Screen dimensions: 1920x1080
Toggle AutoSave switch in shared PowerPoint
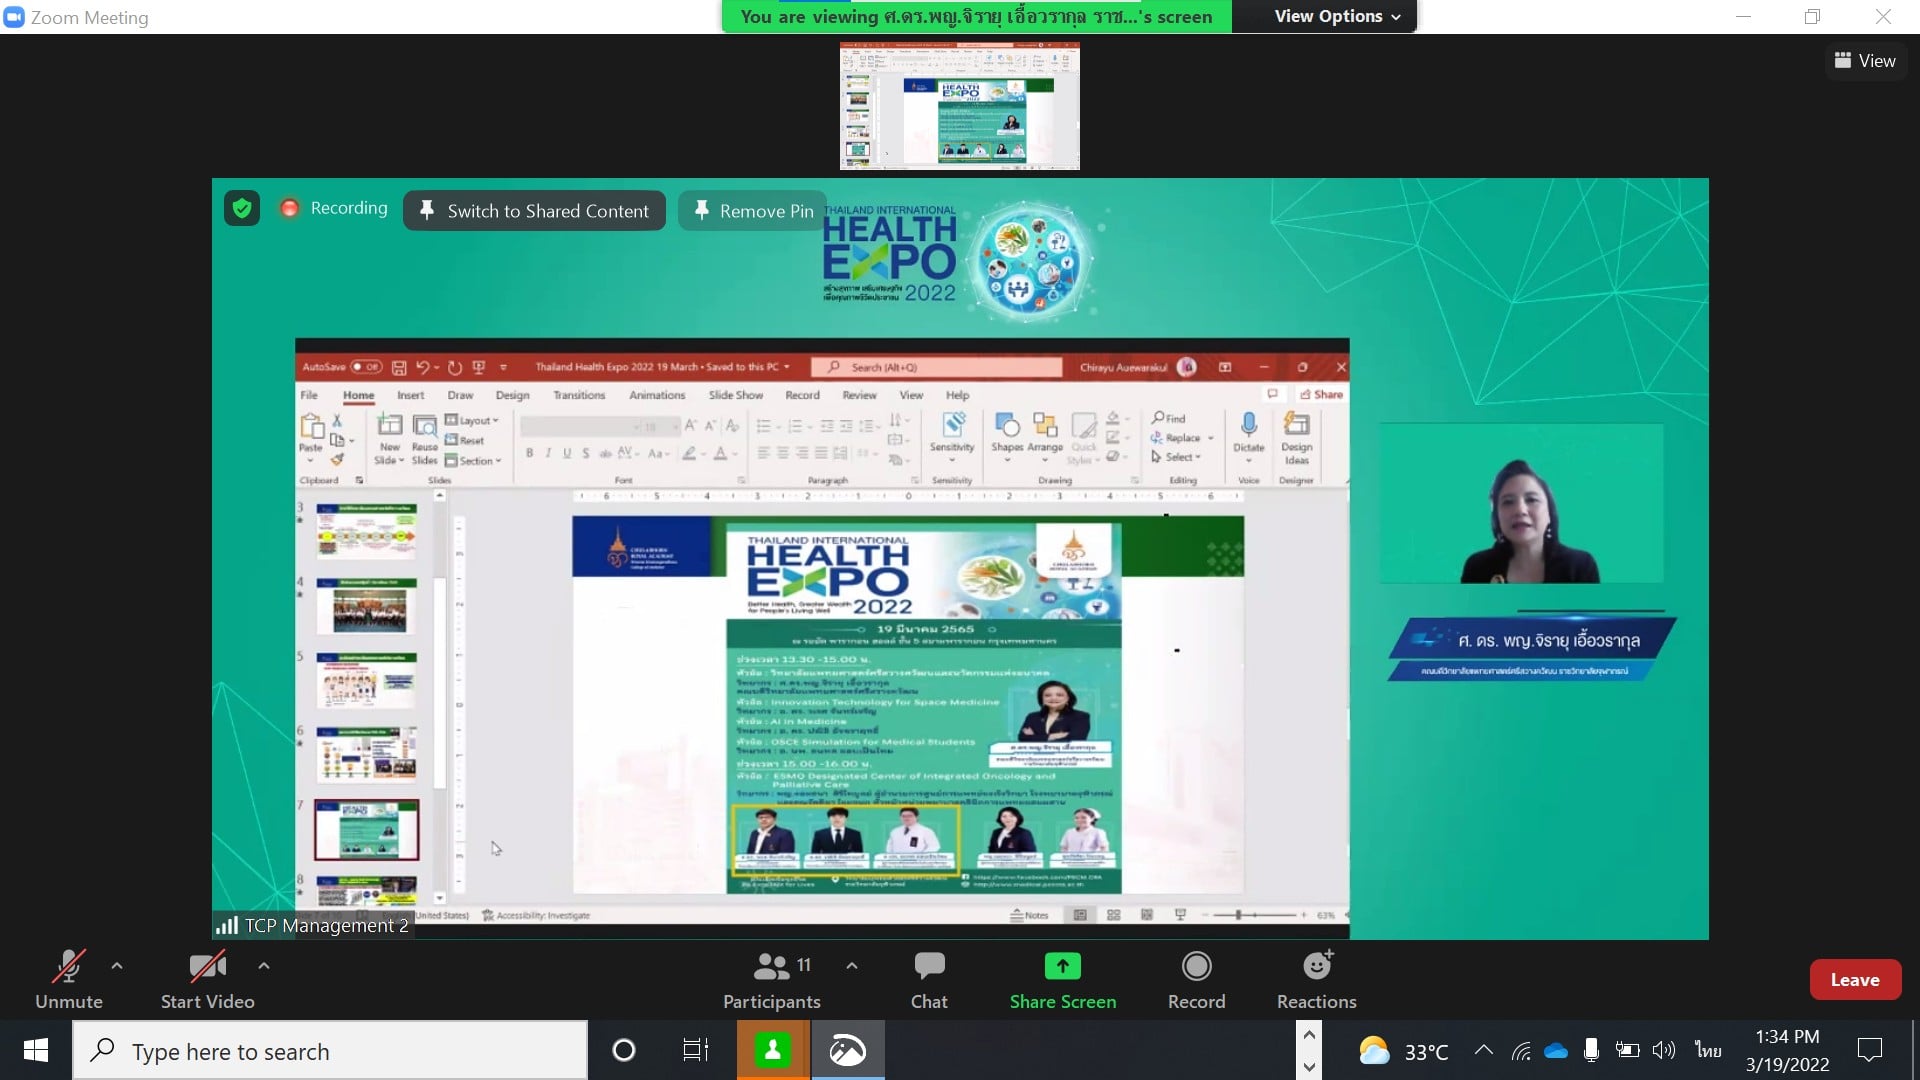tap(366, 367)
